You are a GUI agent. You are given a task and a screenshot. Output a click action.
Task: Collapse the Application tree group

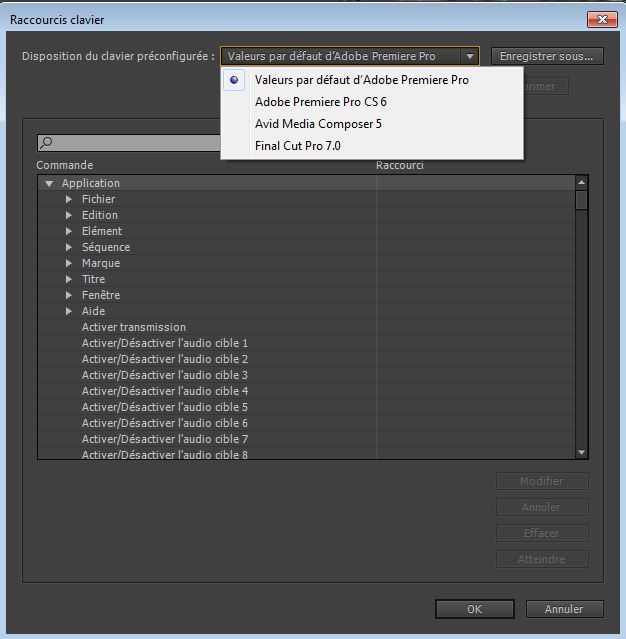tap(49, 184)
